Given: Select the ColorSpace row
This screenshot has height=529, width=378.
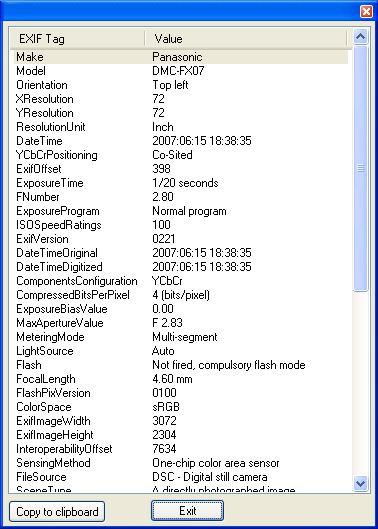Looking at the screenshot, I should pos(181,407).
